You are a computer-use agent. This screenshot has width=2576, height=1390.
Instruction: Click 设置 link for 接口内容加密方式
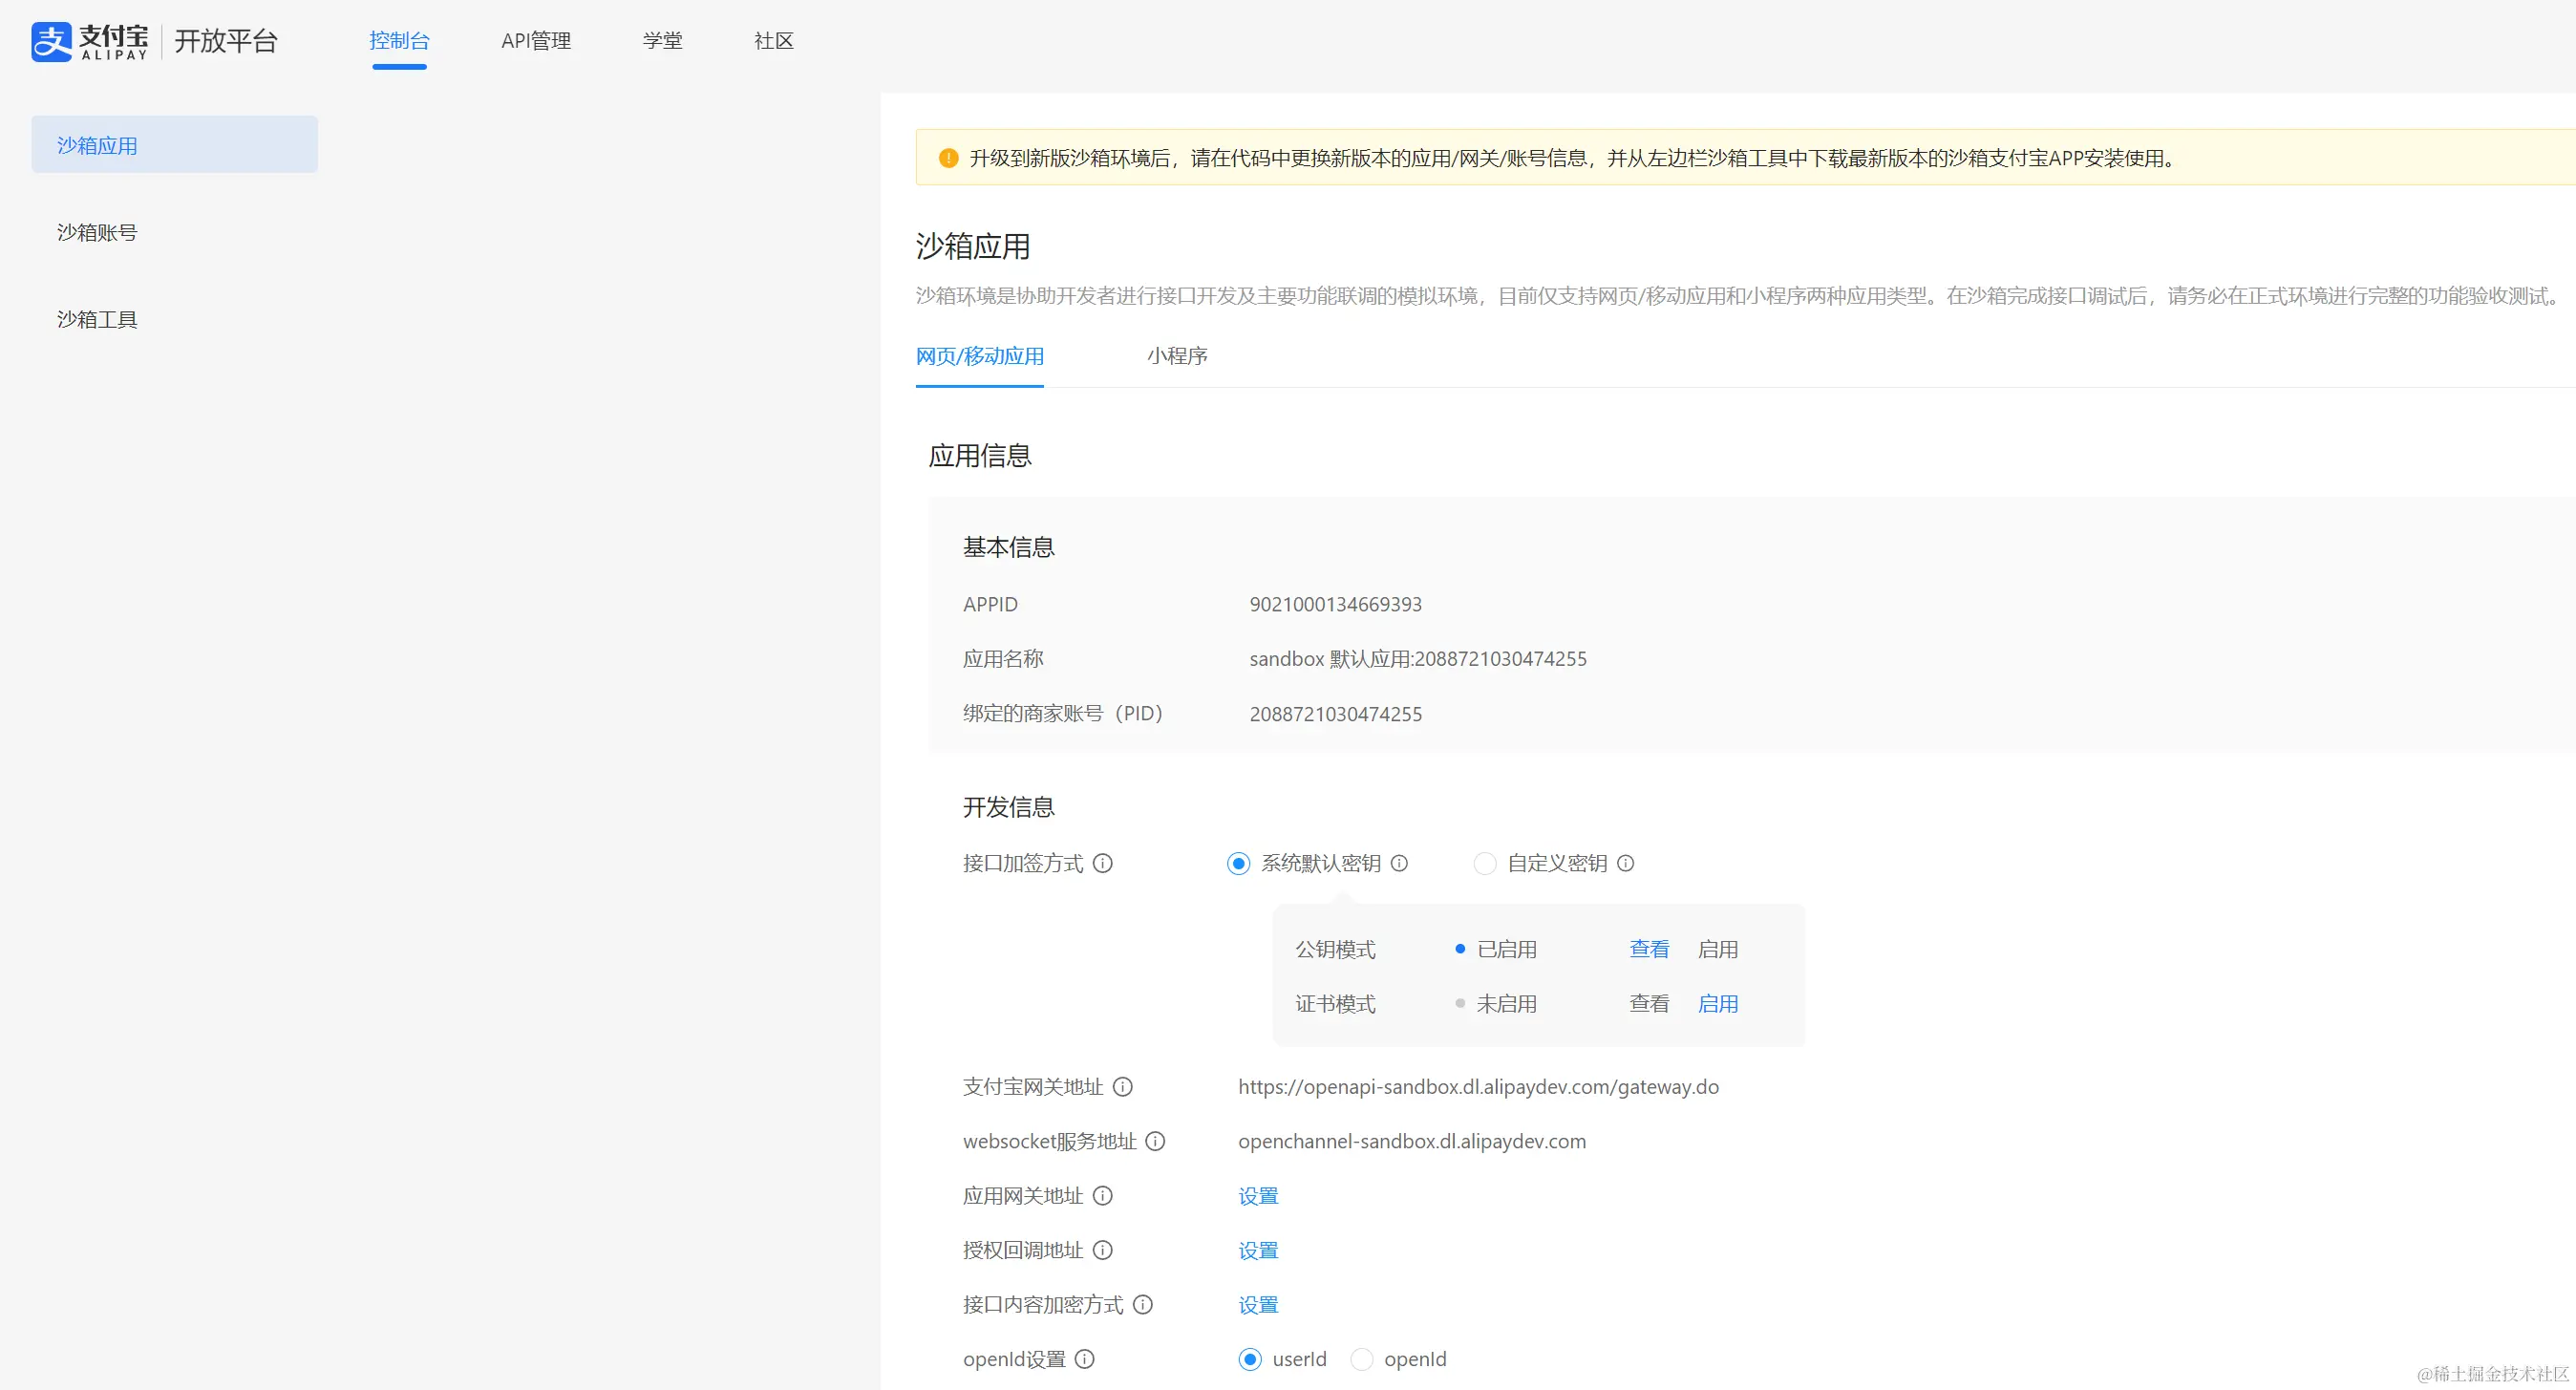coord(1258,1305)
